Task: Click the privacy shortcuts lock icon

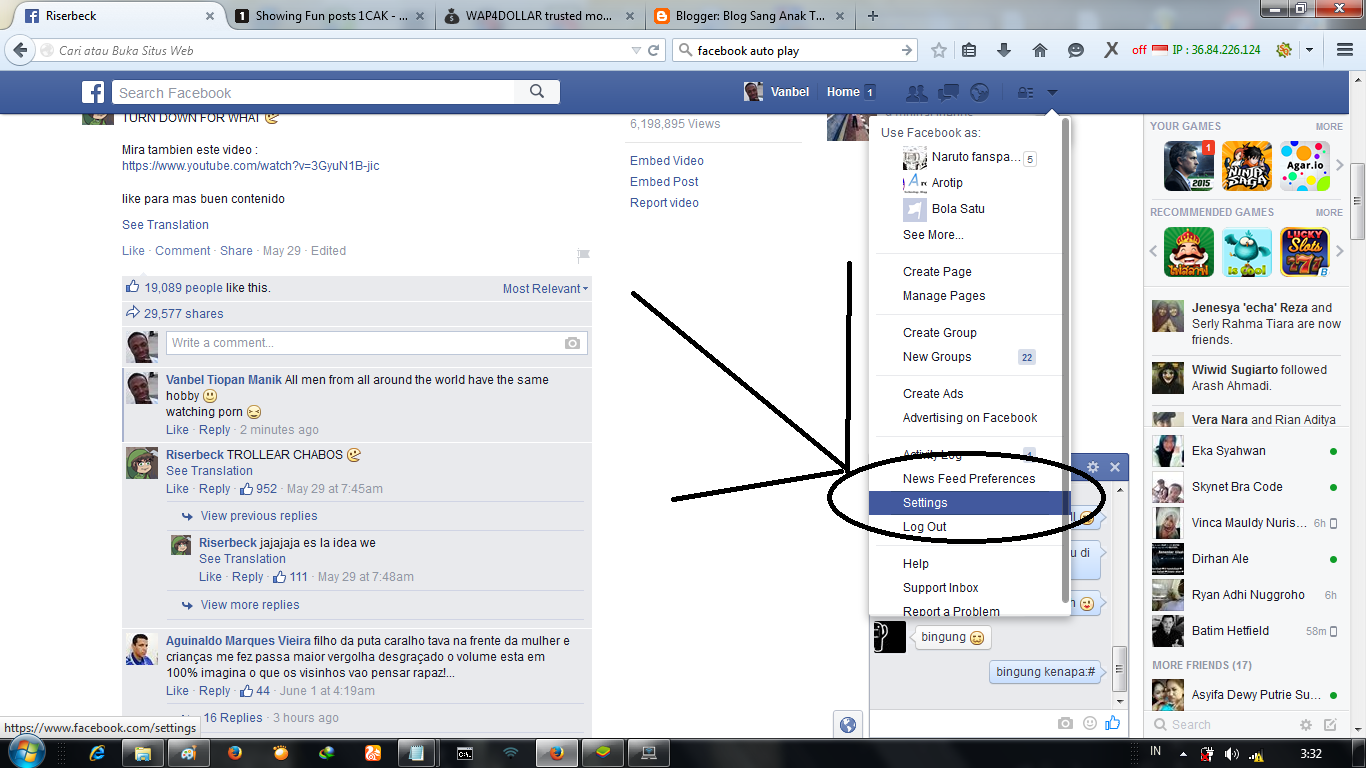Action: point(1025,92)
